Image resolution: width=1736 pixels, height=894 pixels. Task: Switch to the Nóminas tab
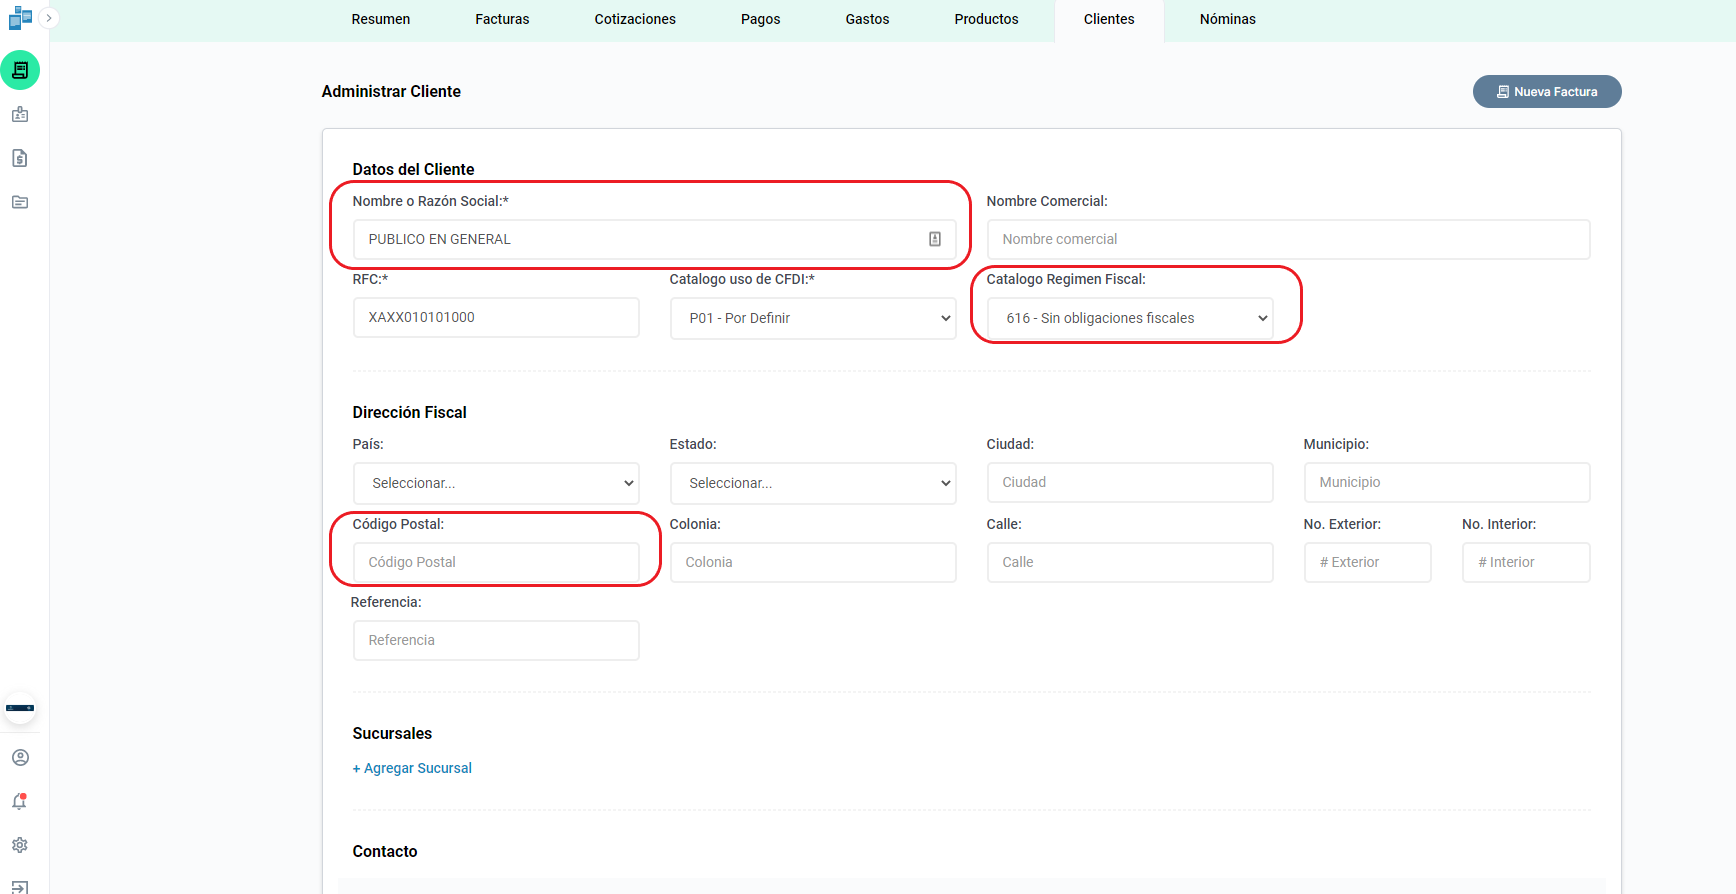click(x=1228, y=19)
